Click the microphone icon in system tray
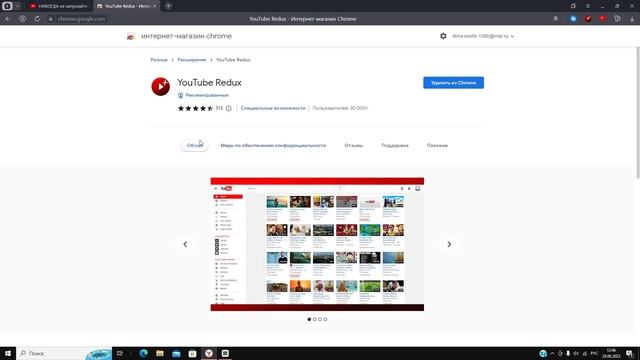The height and width of the screenshot is (360, 640). 568,353
